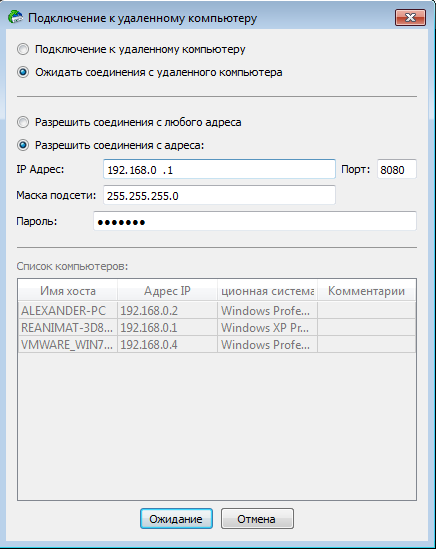The width and height of the screenshot is (437, 549).
Task: Click the app icon in title bar
Action: coord(15,17)
